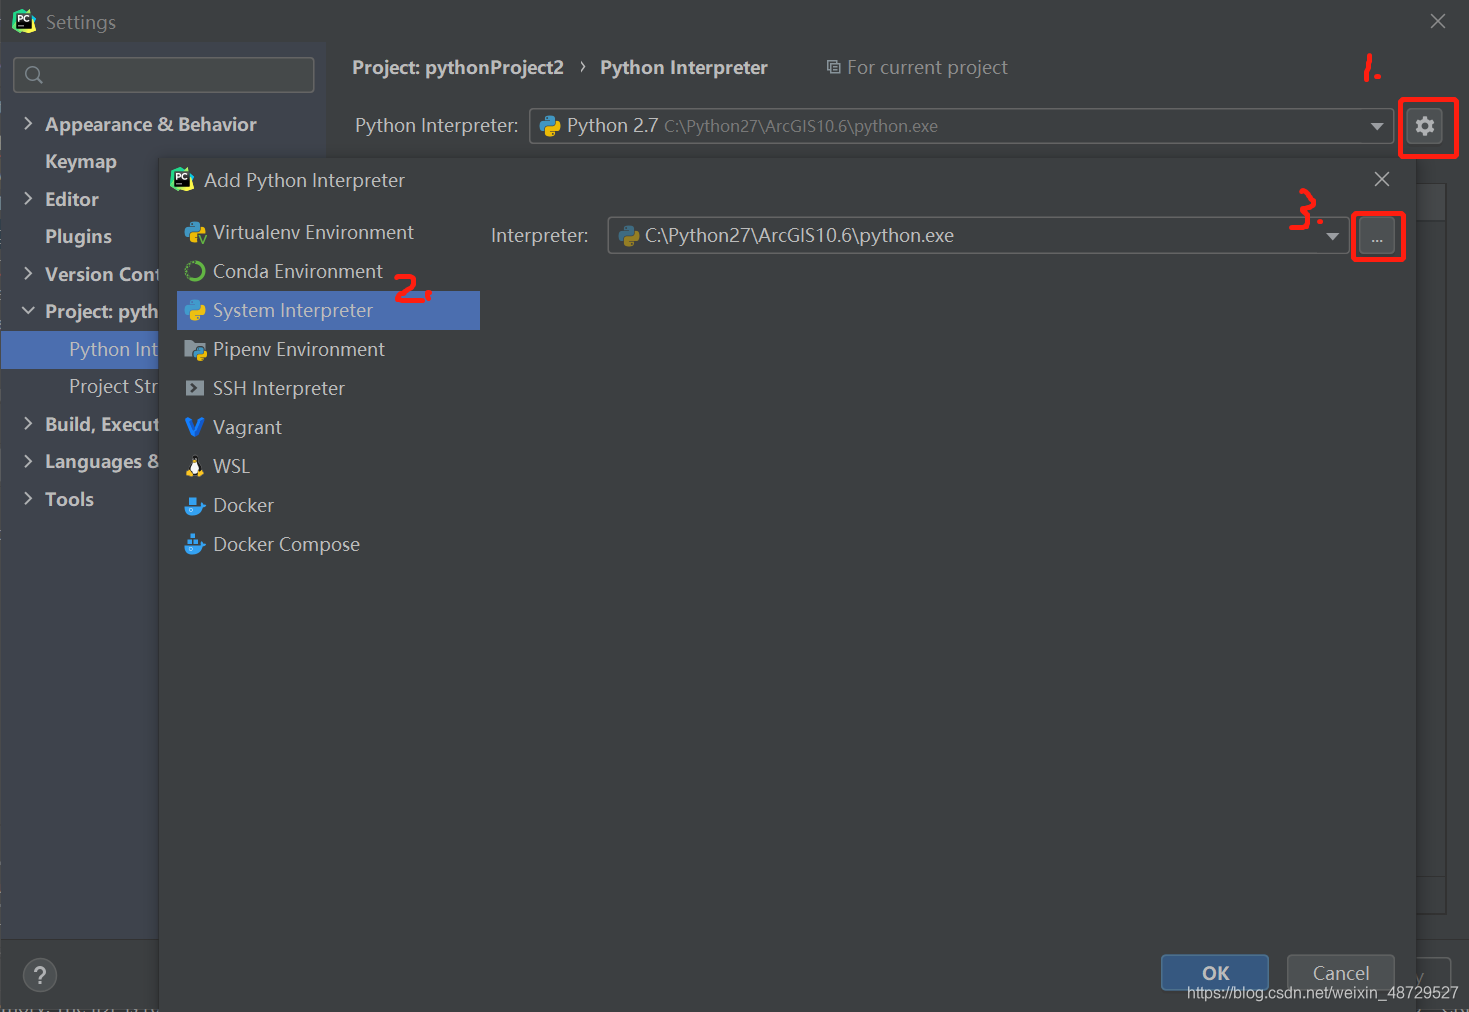Select the Virtualenv Environment option
This screenshot has height=1012, width=1469.
[313, 231]
